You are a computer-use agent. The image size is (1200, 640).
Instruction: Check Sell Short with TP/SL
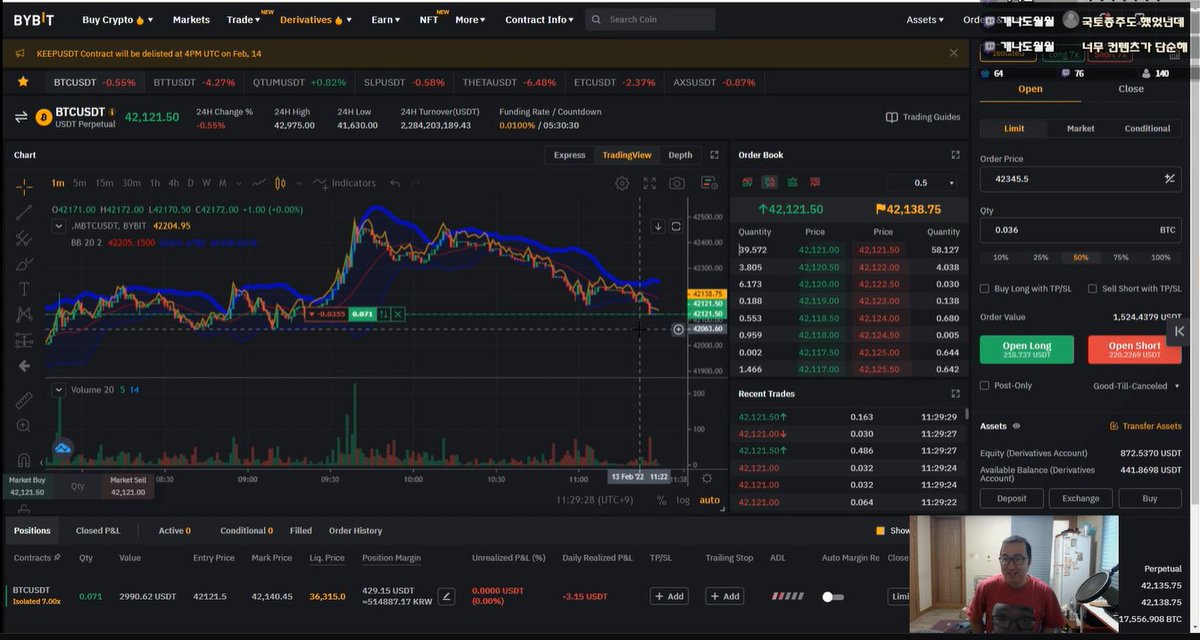(x=1093, y=288)
